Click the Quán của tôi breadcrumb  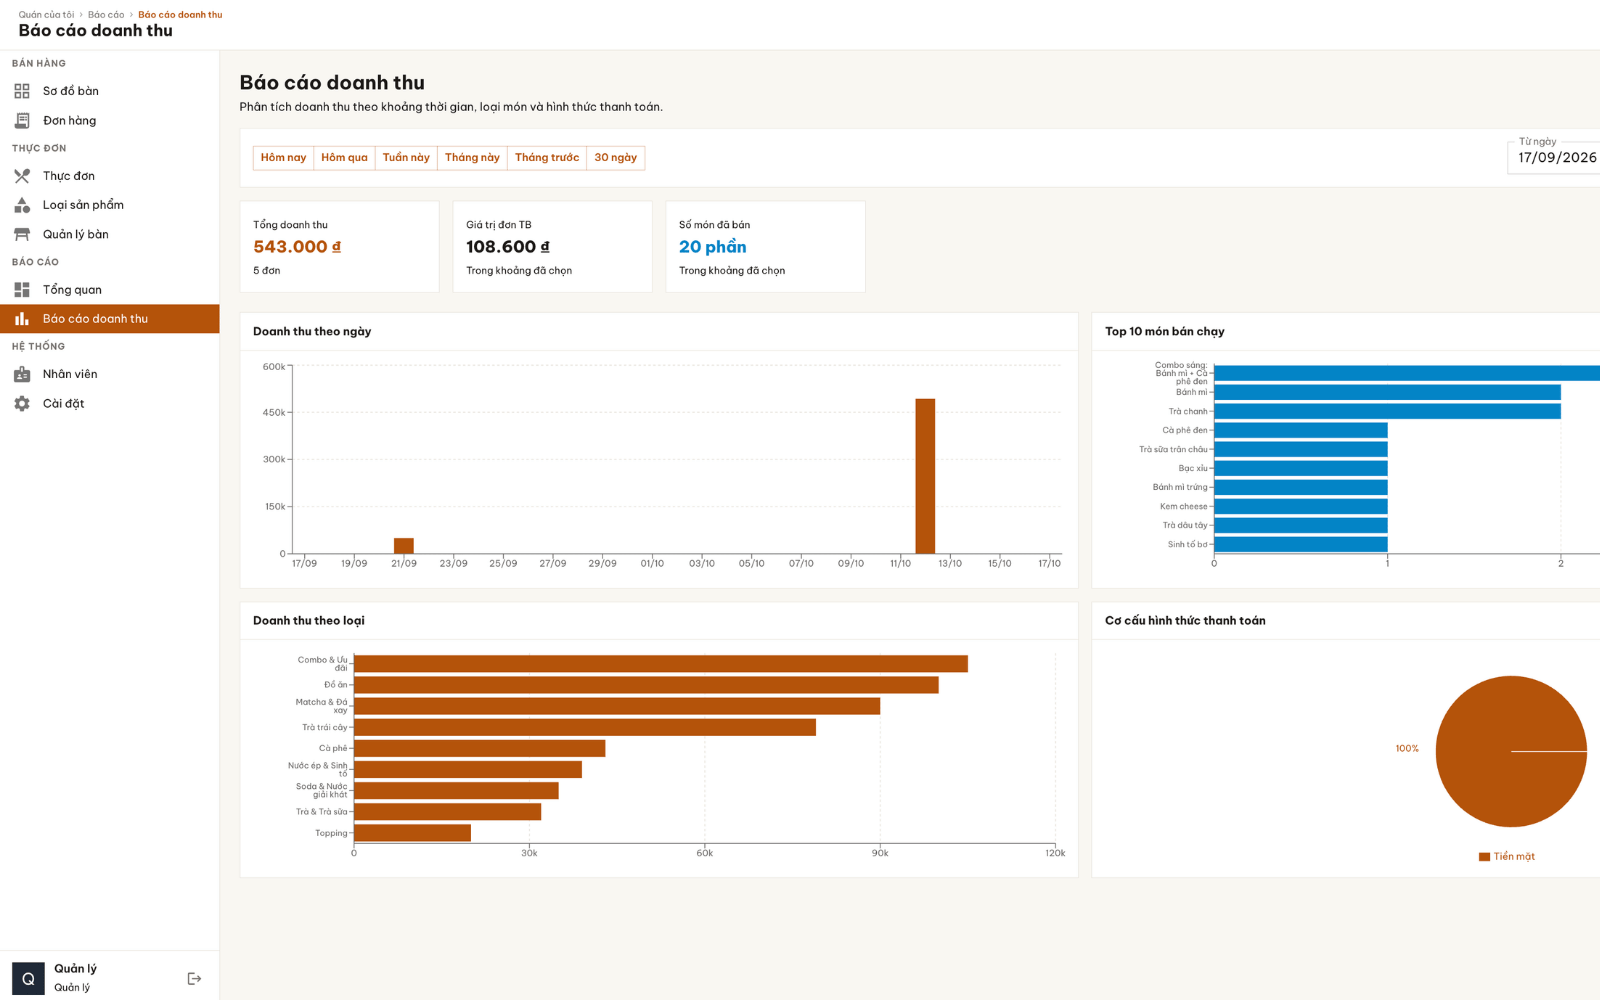coord(46,15)
